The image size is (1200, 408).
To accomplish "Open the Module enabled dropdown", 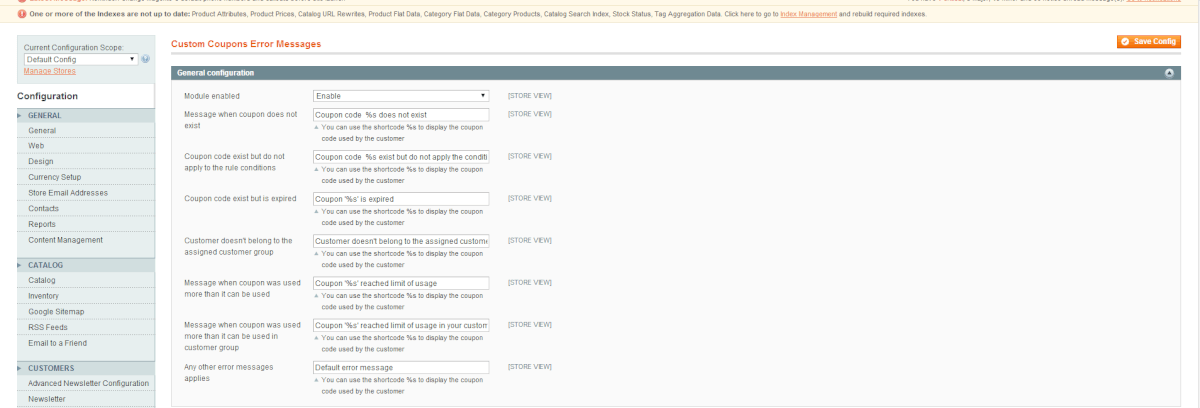I will pos(401,96).
